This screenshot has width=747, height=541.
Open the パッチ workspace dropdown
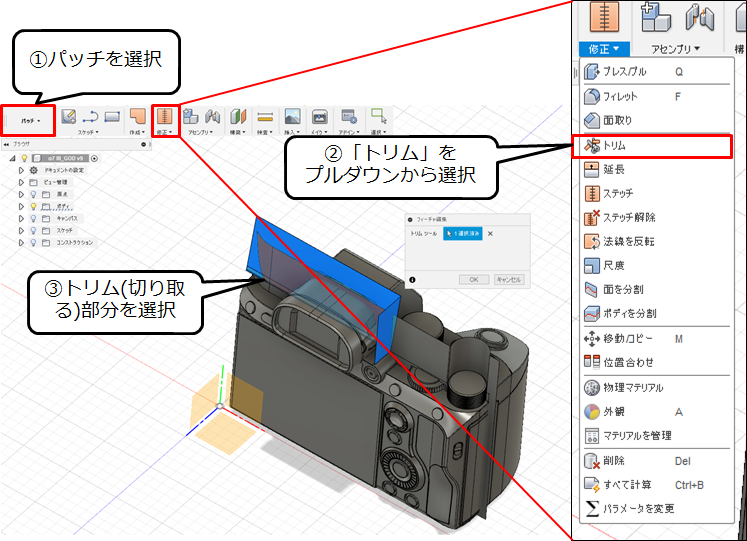click(30, 121)
